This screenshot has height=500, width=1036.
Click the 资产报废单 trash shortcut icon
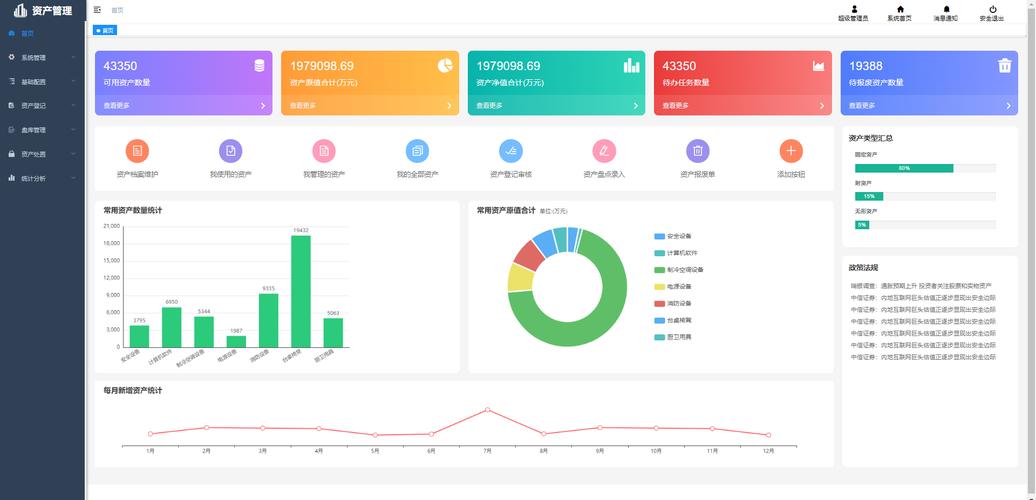click(x=698, y=151)
